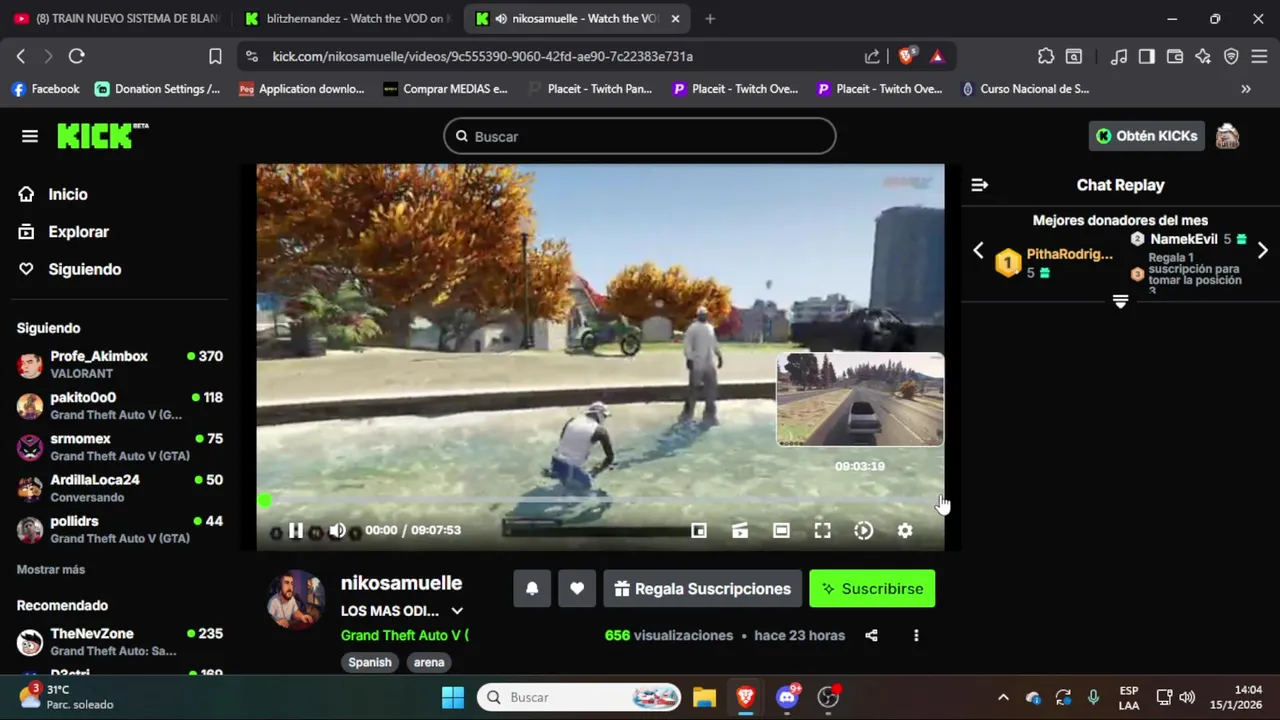
Task: Reload the current page
Action: pos(76,57)
